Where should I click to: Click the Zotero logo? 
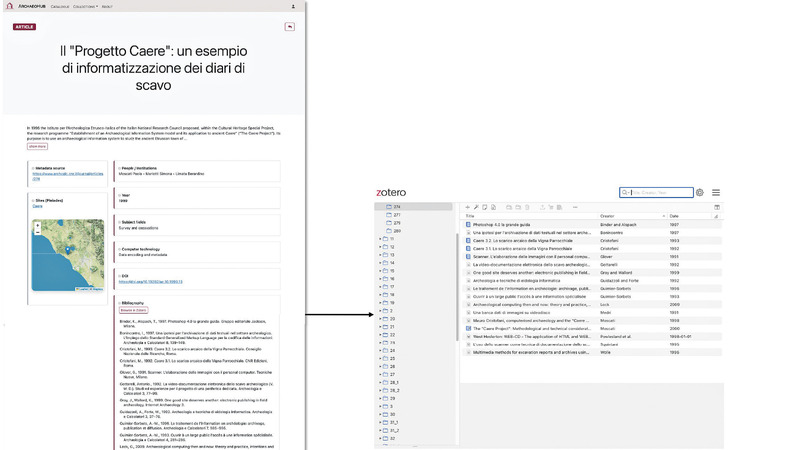tap(391, 192)
